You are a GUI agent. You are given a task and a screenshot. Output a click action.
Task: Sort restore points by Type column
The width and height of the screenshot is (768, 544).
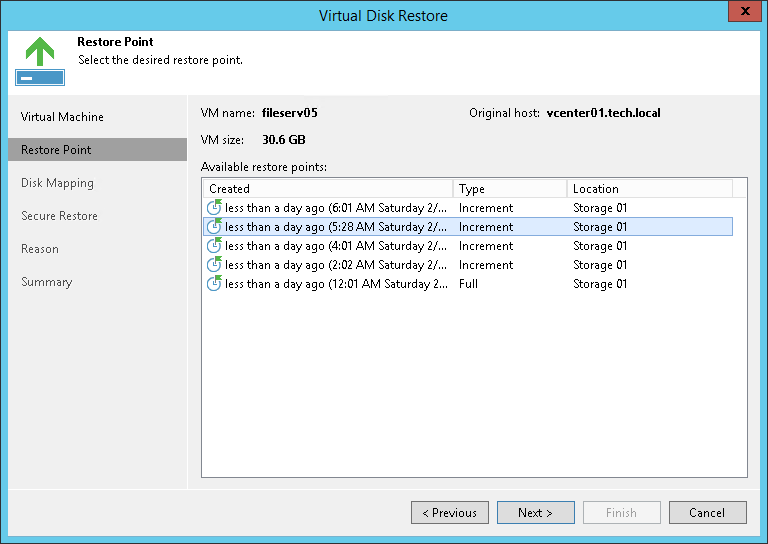pos(509,189)
